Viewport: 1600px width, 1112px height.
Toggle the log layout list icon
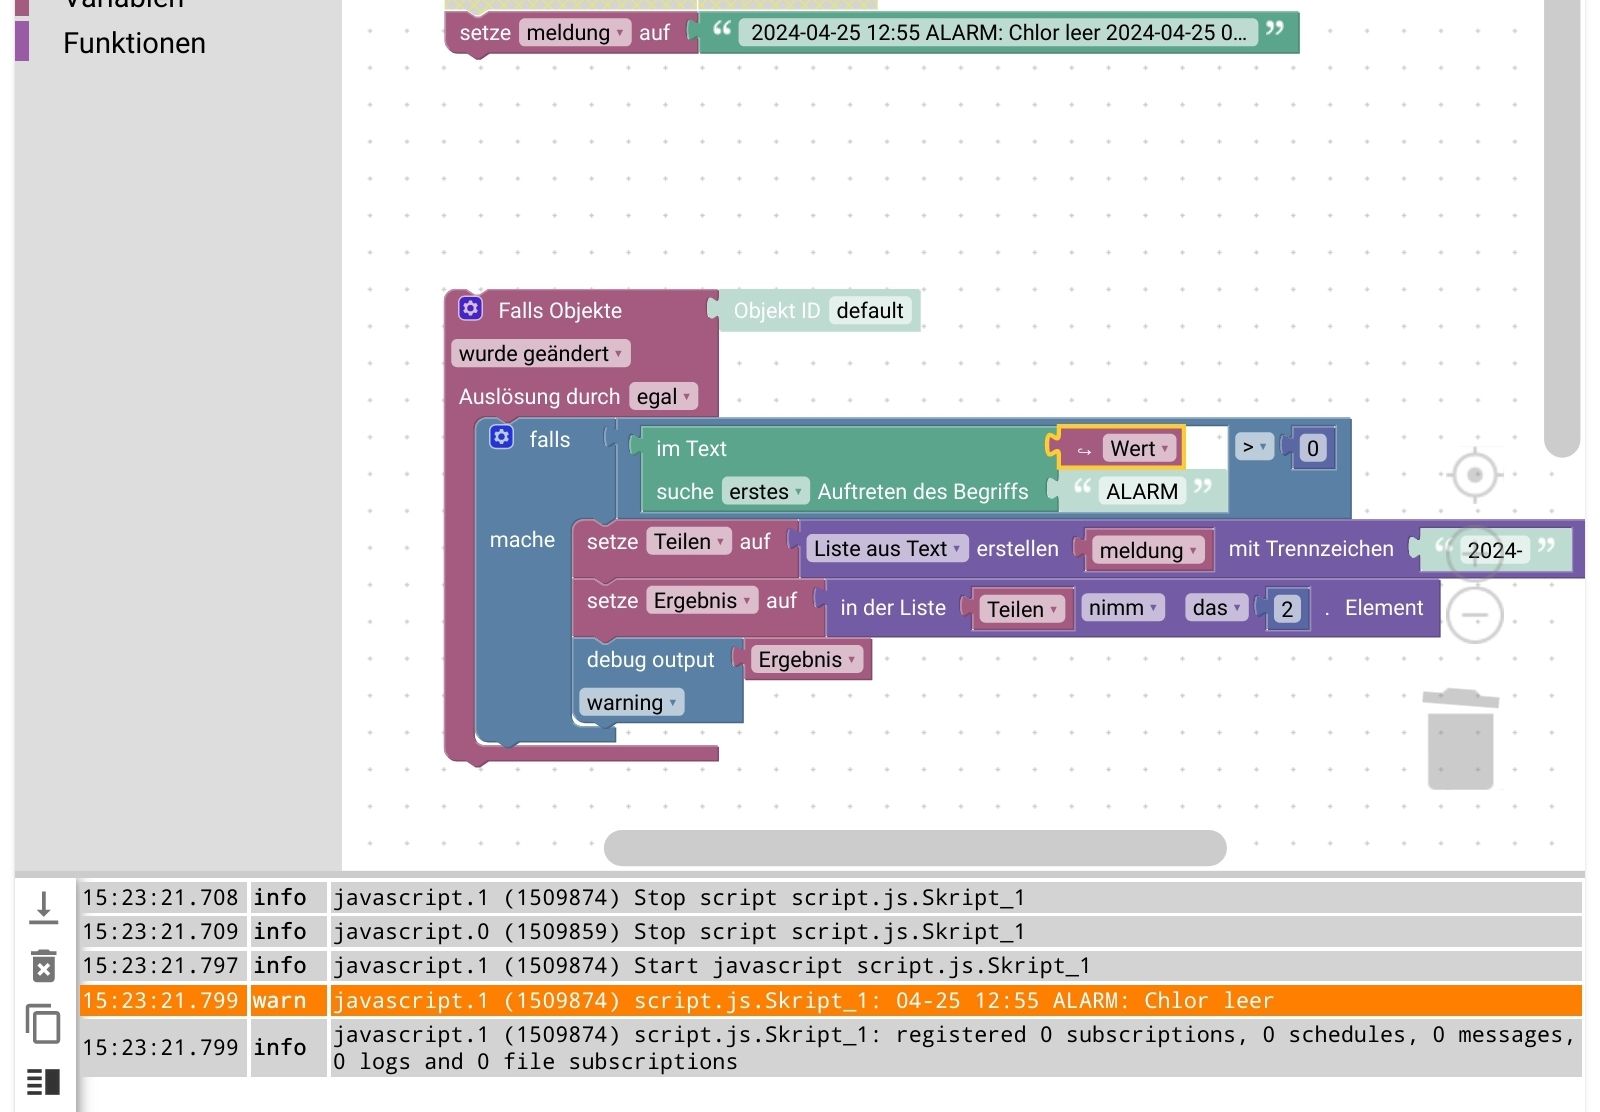pyautogui.click(x=43, y=1082)
